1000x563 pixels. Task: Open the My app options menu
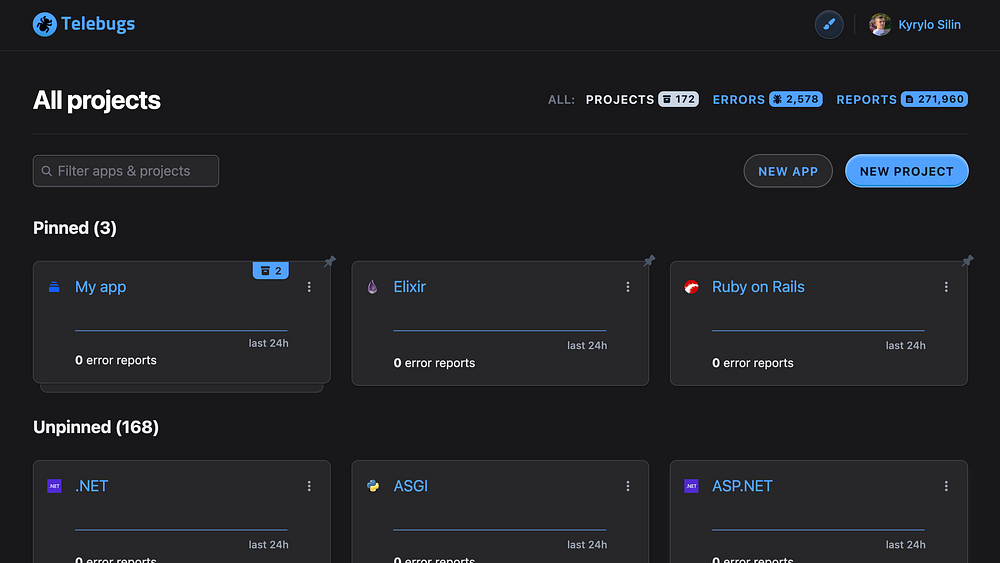click(309, 287)
